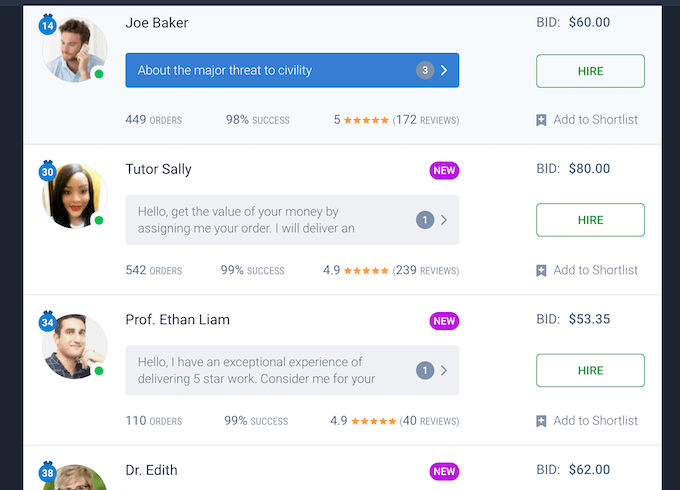Image resolution: width=680 pixels, height=490 pixels.
Task: Click the level 30 badge on Tutor Sally
Action: tap(48, 172)
